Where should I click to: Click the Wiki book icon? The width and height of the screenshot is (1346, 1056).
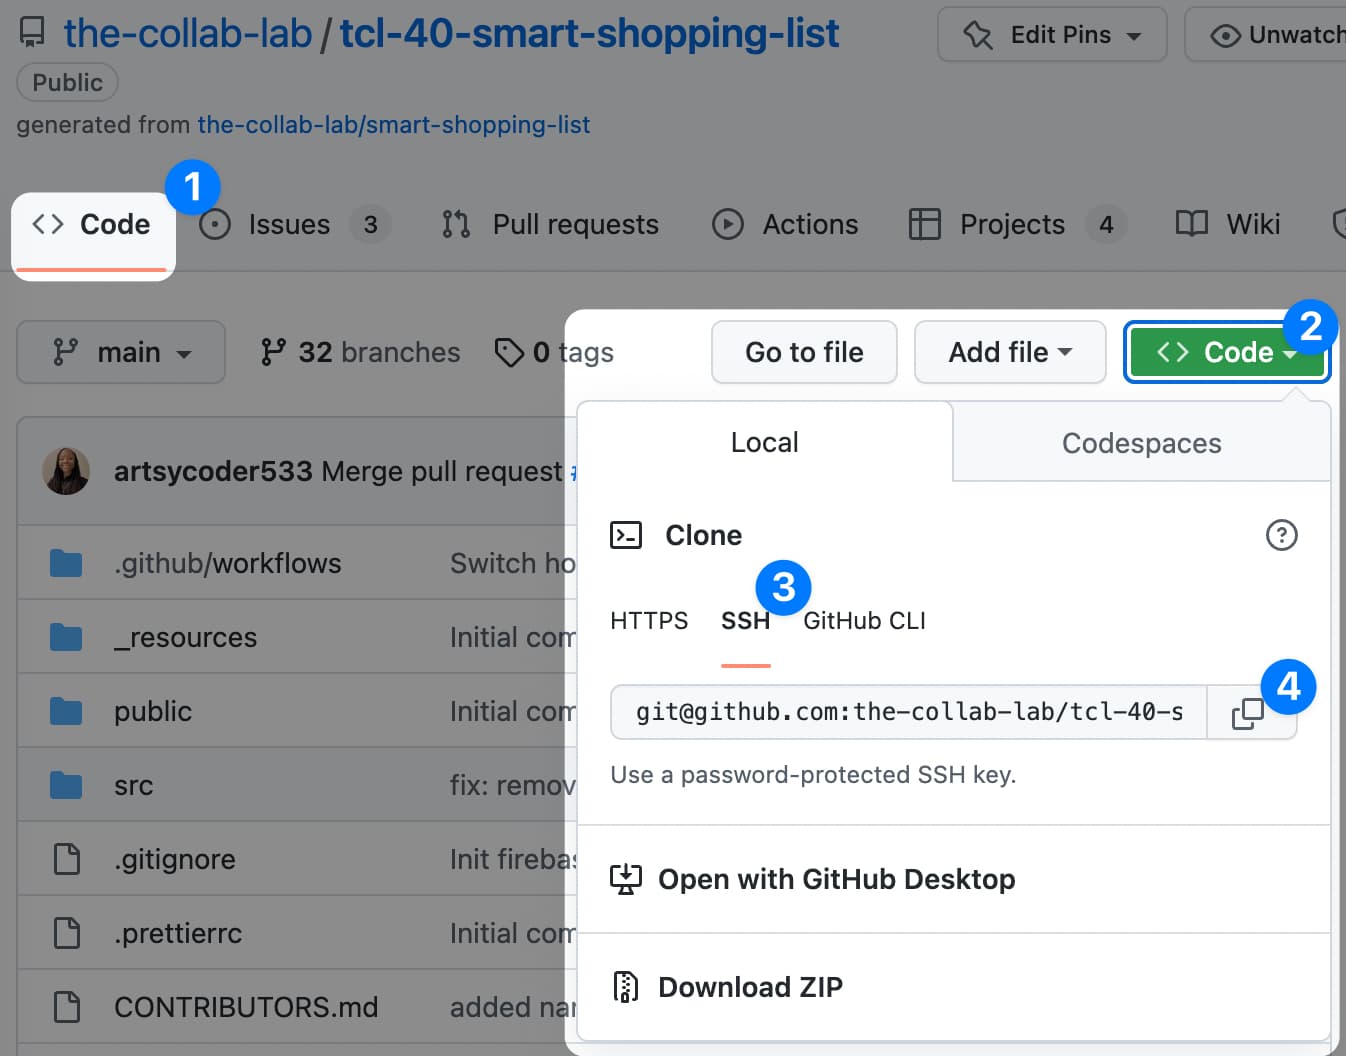tap(1192, 224)
